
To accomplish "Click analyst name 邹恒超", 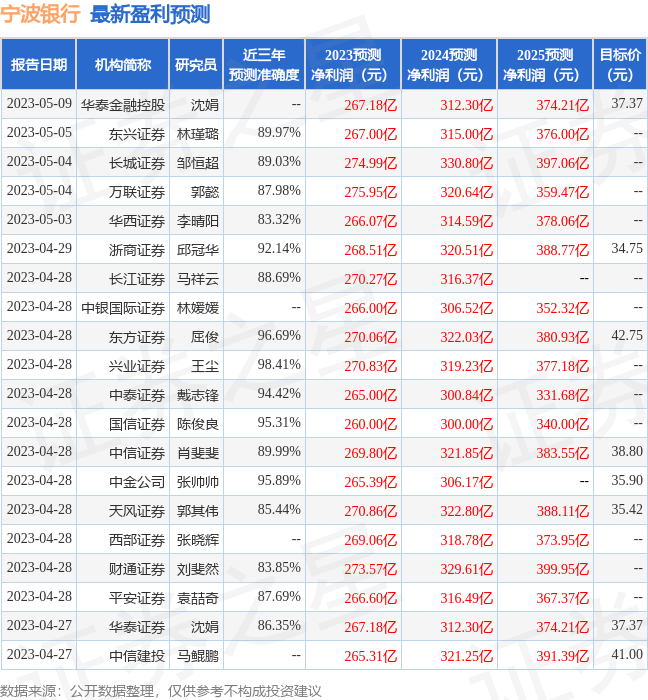I will [198, 163].
